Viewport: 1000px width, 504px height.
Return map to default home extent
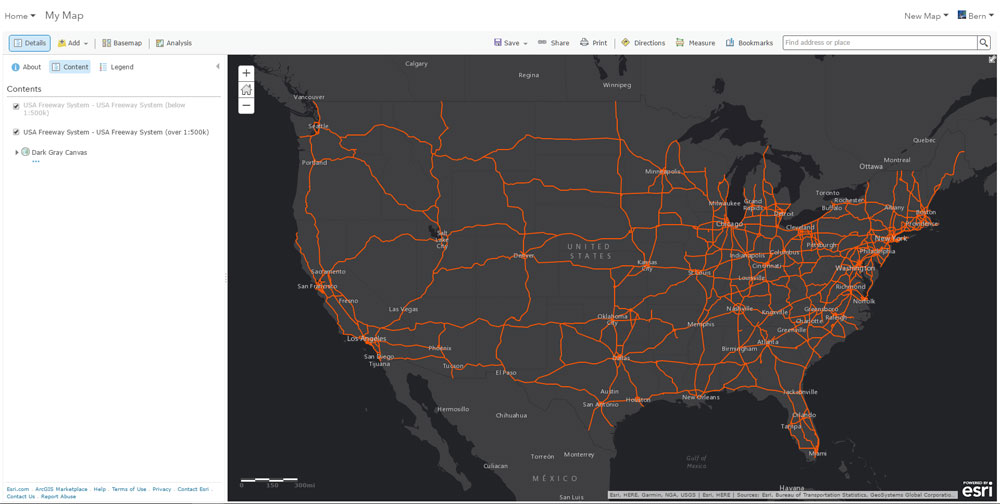[x=246, y=90]
